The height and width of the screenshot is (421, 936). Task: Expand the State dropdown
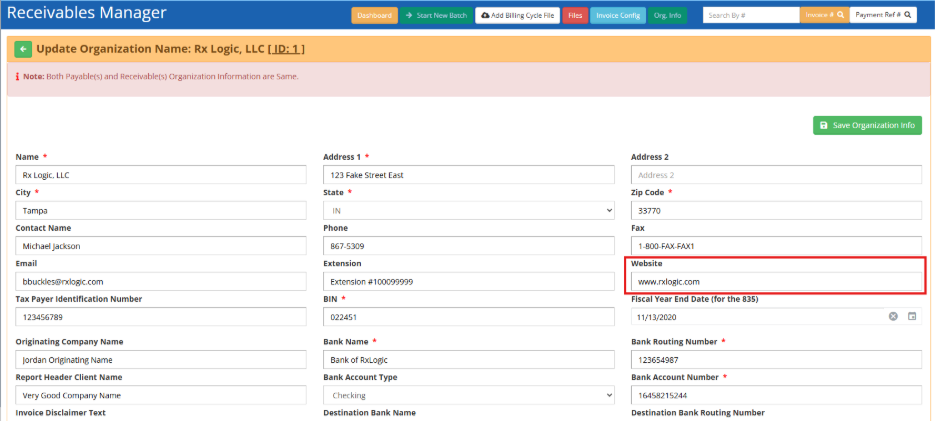pyautogui.click(x=468, y=210)
